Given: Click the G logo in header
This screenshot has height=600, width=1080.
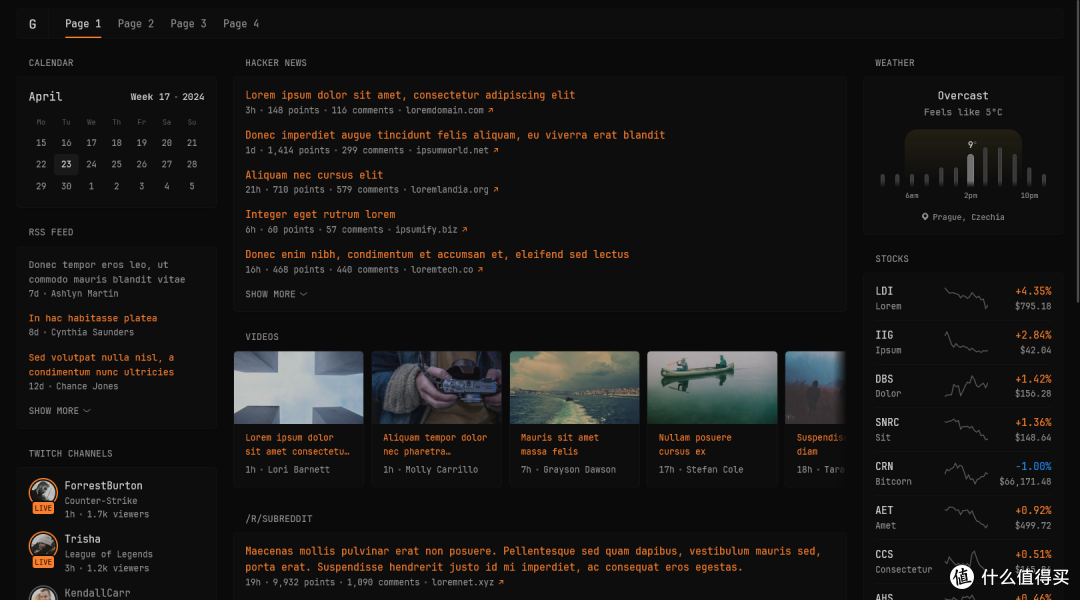Looking at the screenshot, I should 32,24.
